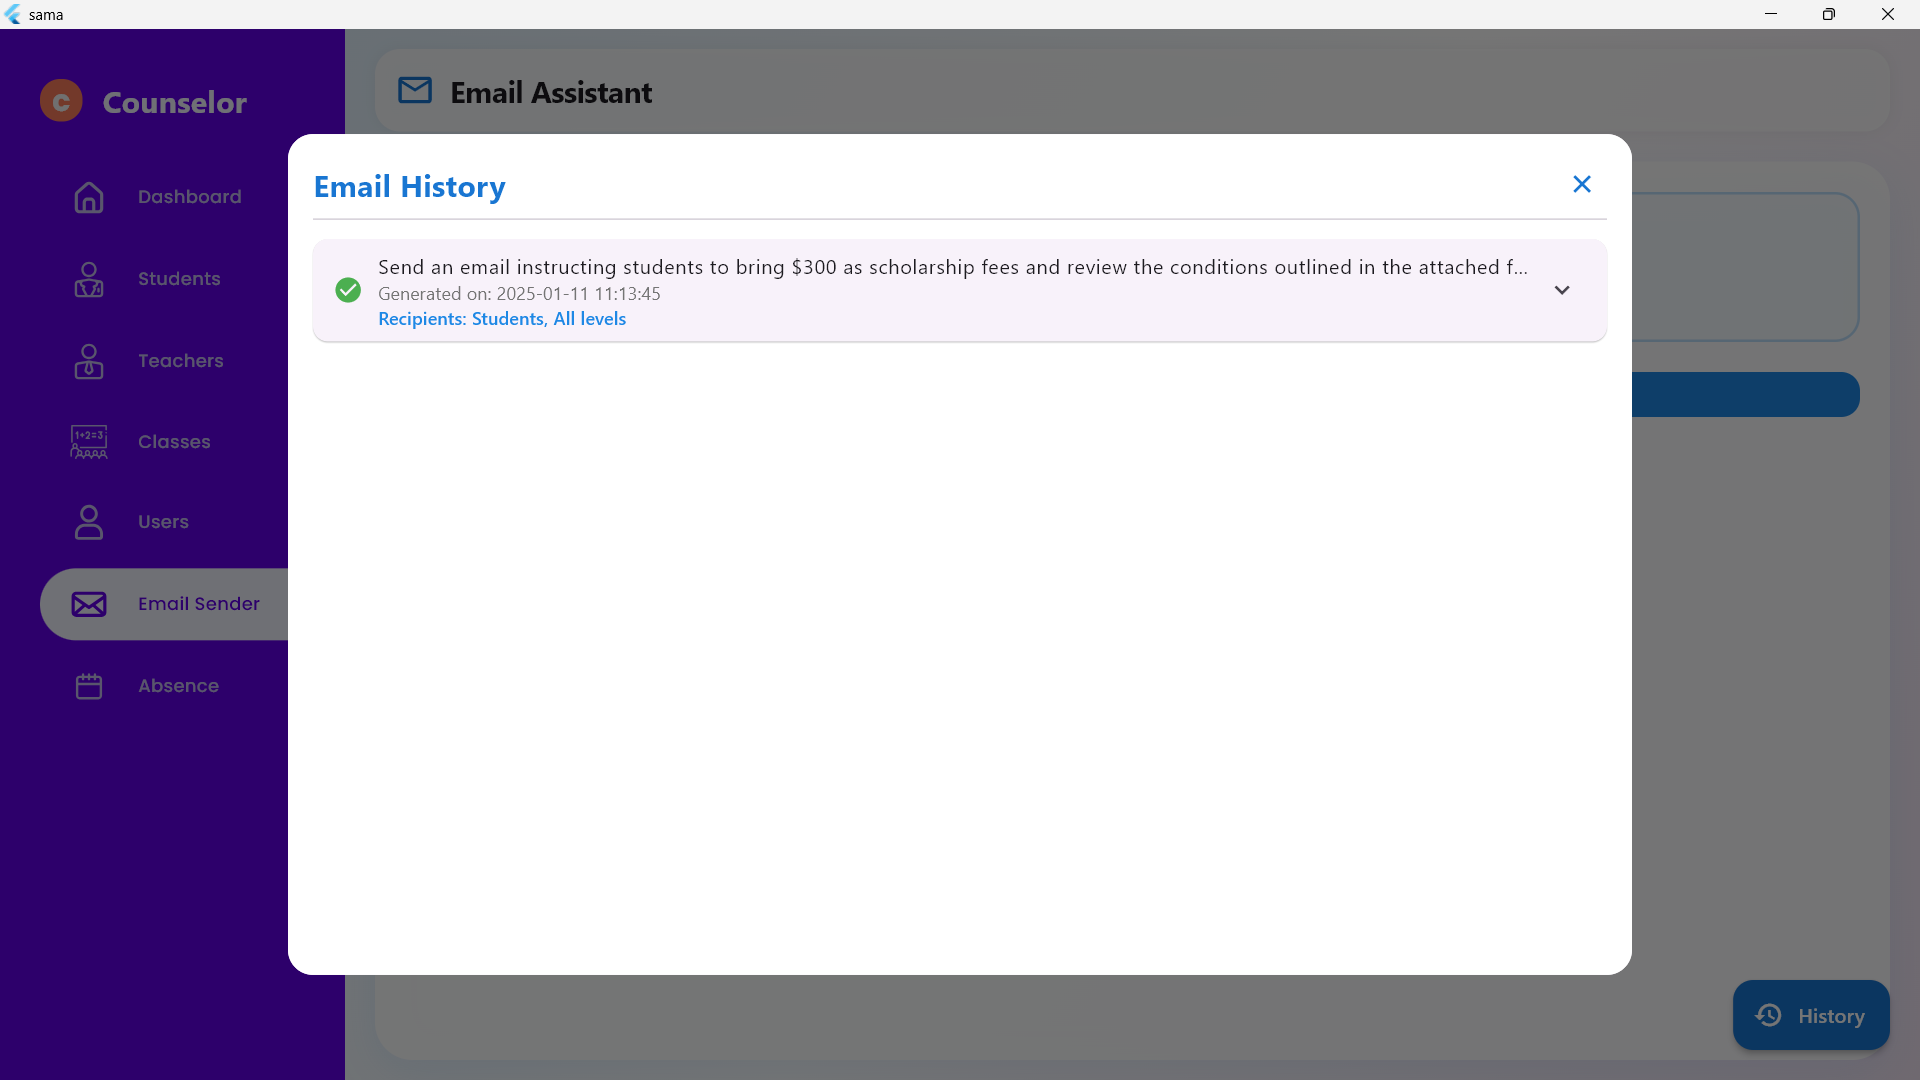Screen dimensions: 1920x1080
Task: Click the Teachers sidebar icon
Action: (x=89, y=361)
